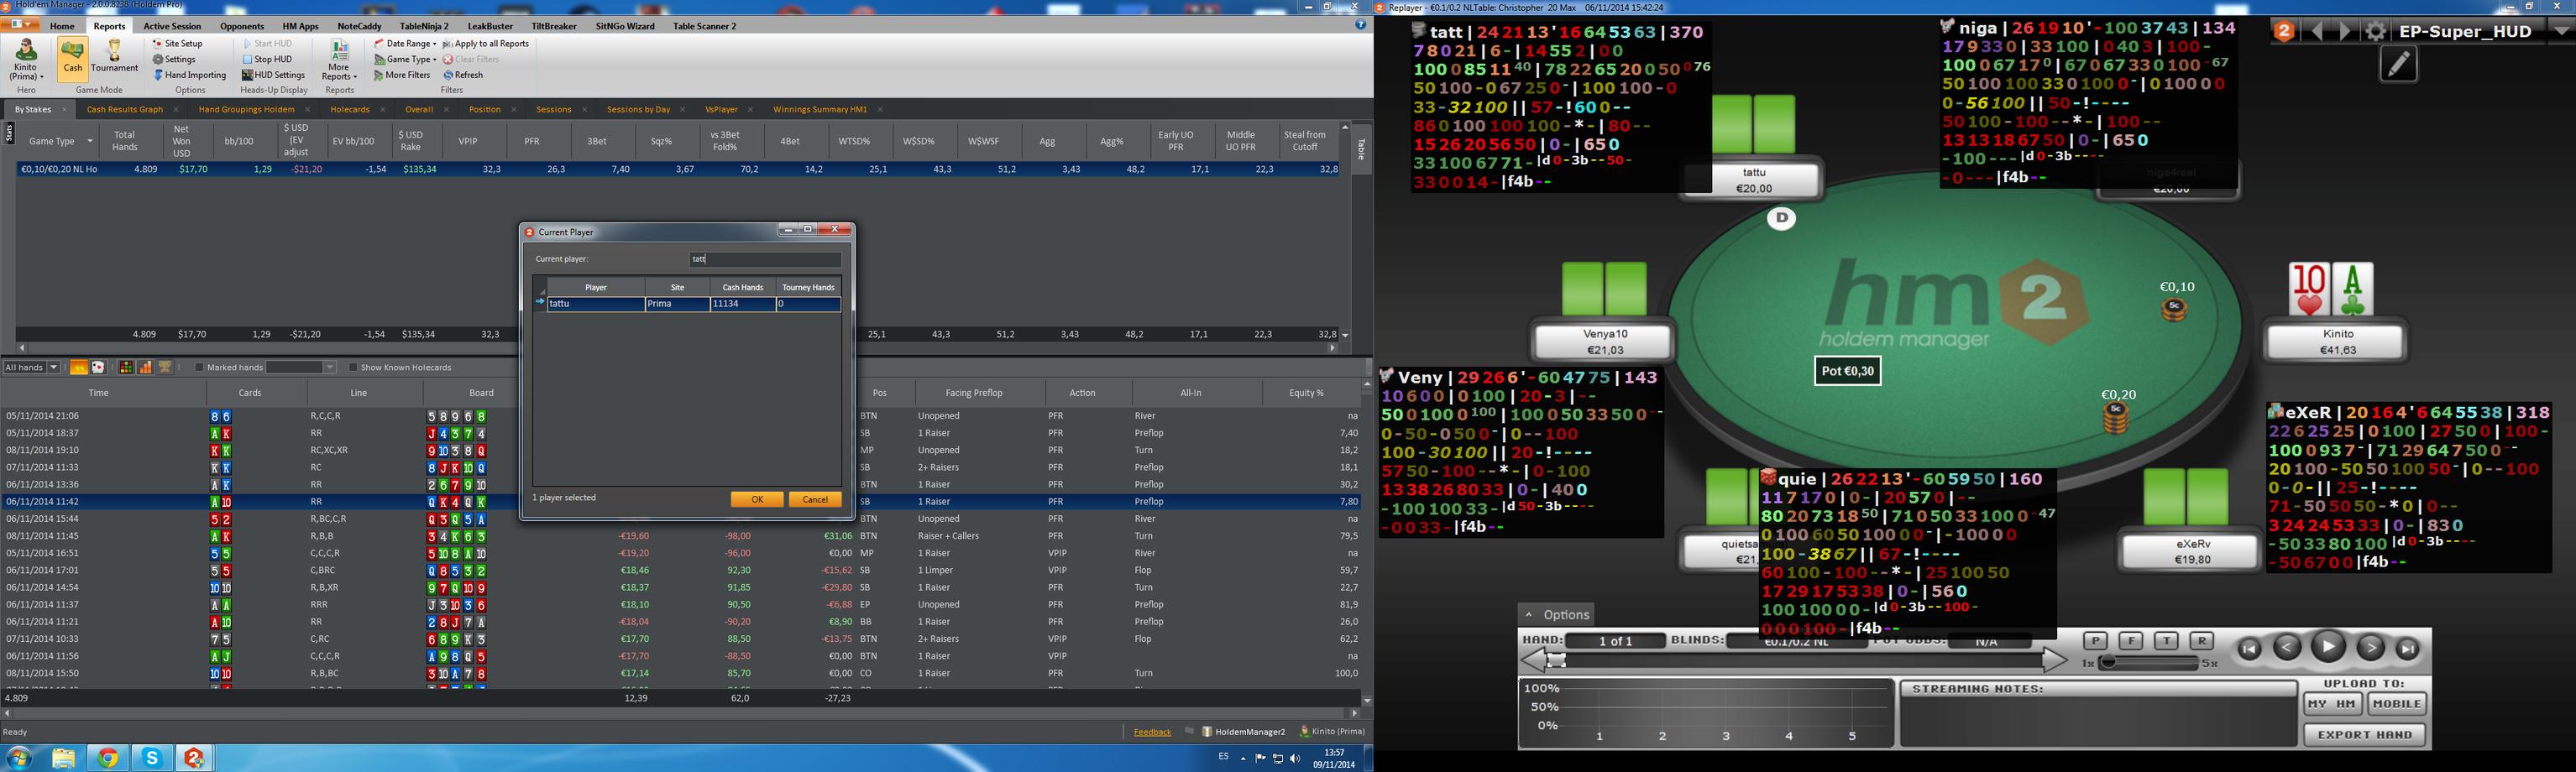Confirm Current Player dialog with OK
This screenshot has width=2576, height=772.
(757, 500)
